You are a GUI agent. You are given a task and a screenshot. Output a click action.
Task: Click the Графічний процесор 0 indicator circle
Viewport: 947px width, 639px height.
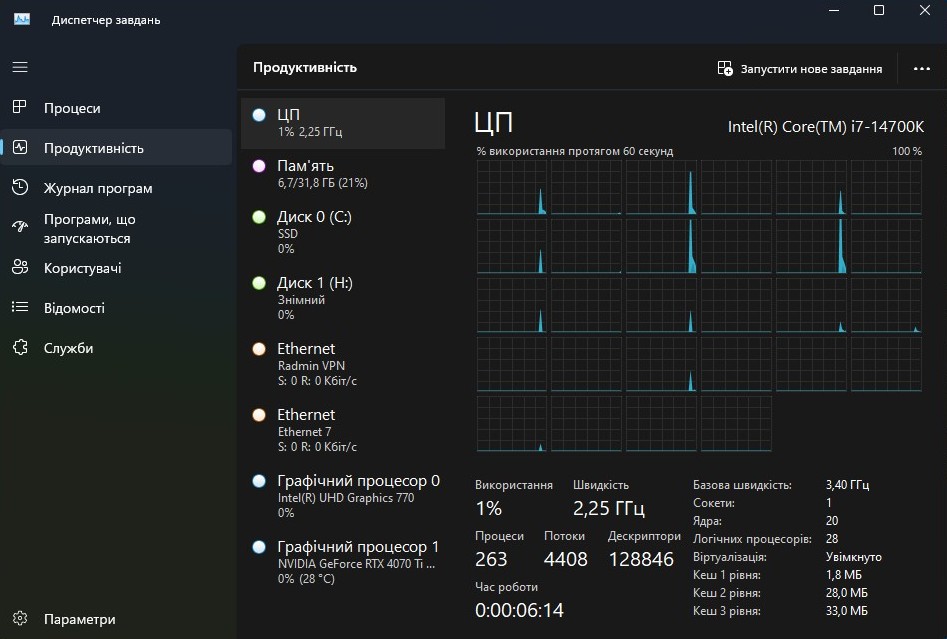259,481
